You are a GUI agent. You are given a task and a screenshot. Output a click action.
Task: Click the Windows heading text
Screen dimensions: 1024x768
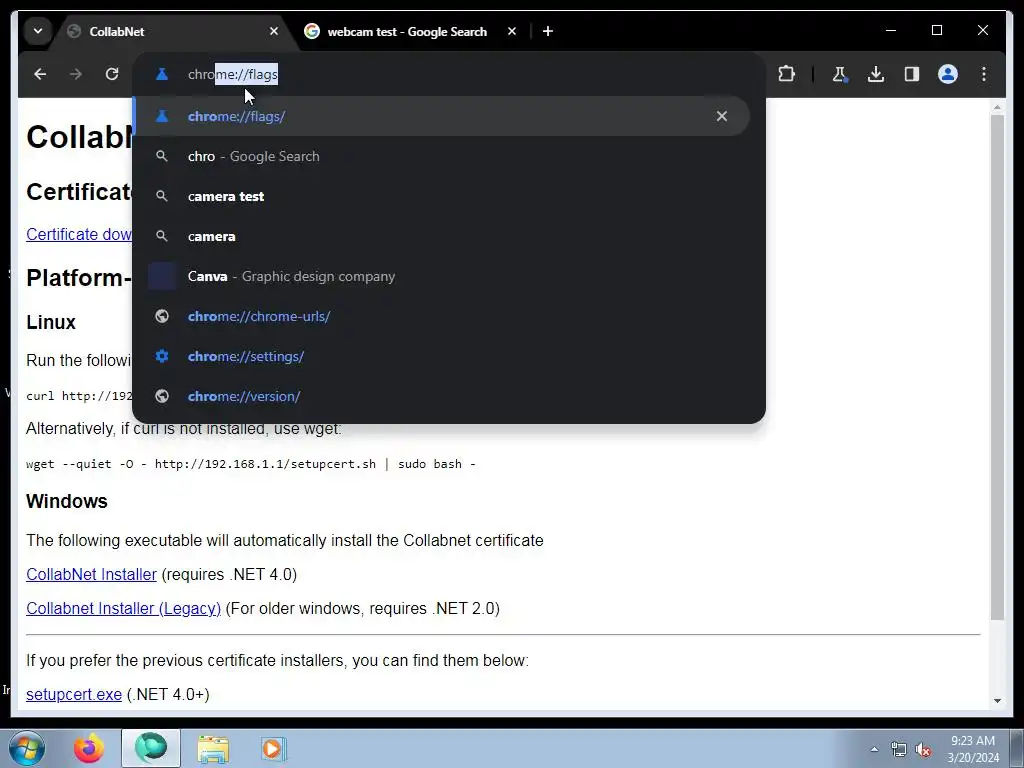[x=67, y=502]
